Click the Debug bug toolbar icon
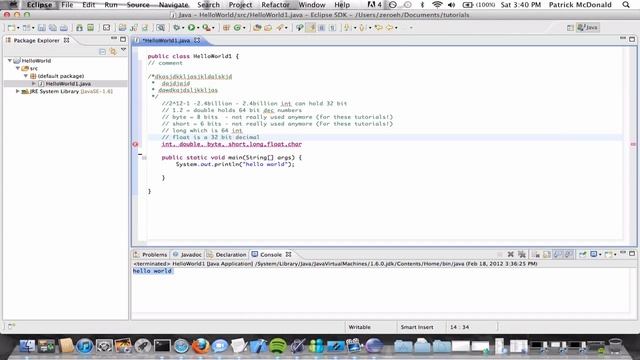The image size is (640, 360). click(176, 28)
